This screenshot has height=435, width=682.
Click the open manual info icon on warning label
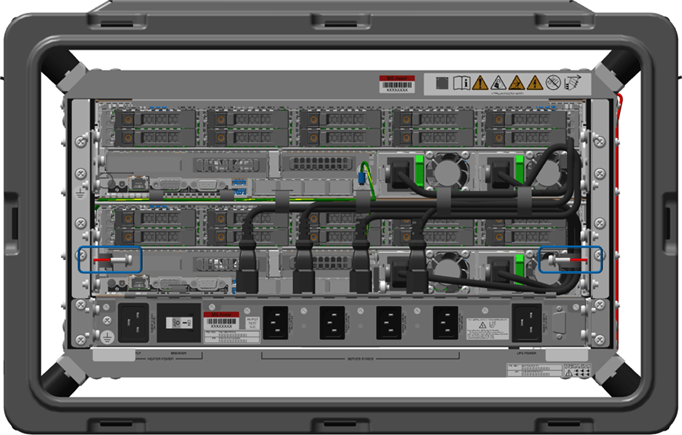(461, 83)
